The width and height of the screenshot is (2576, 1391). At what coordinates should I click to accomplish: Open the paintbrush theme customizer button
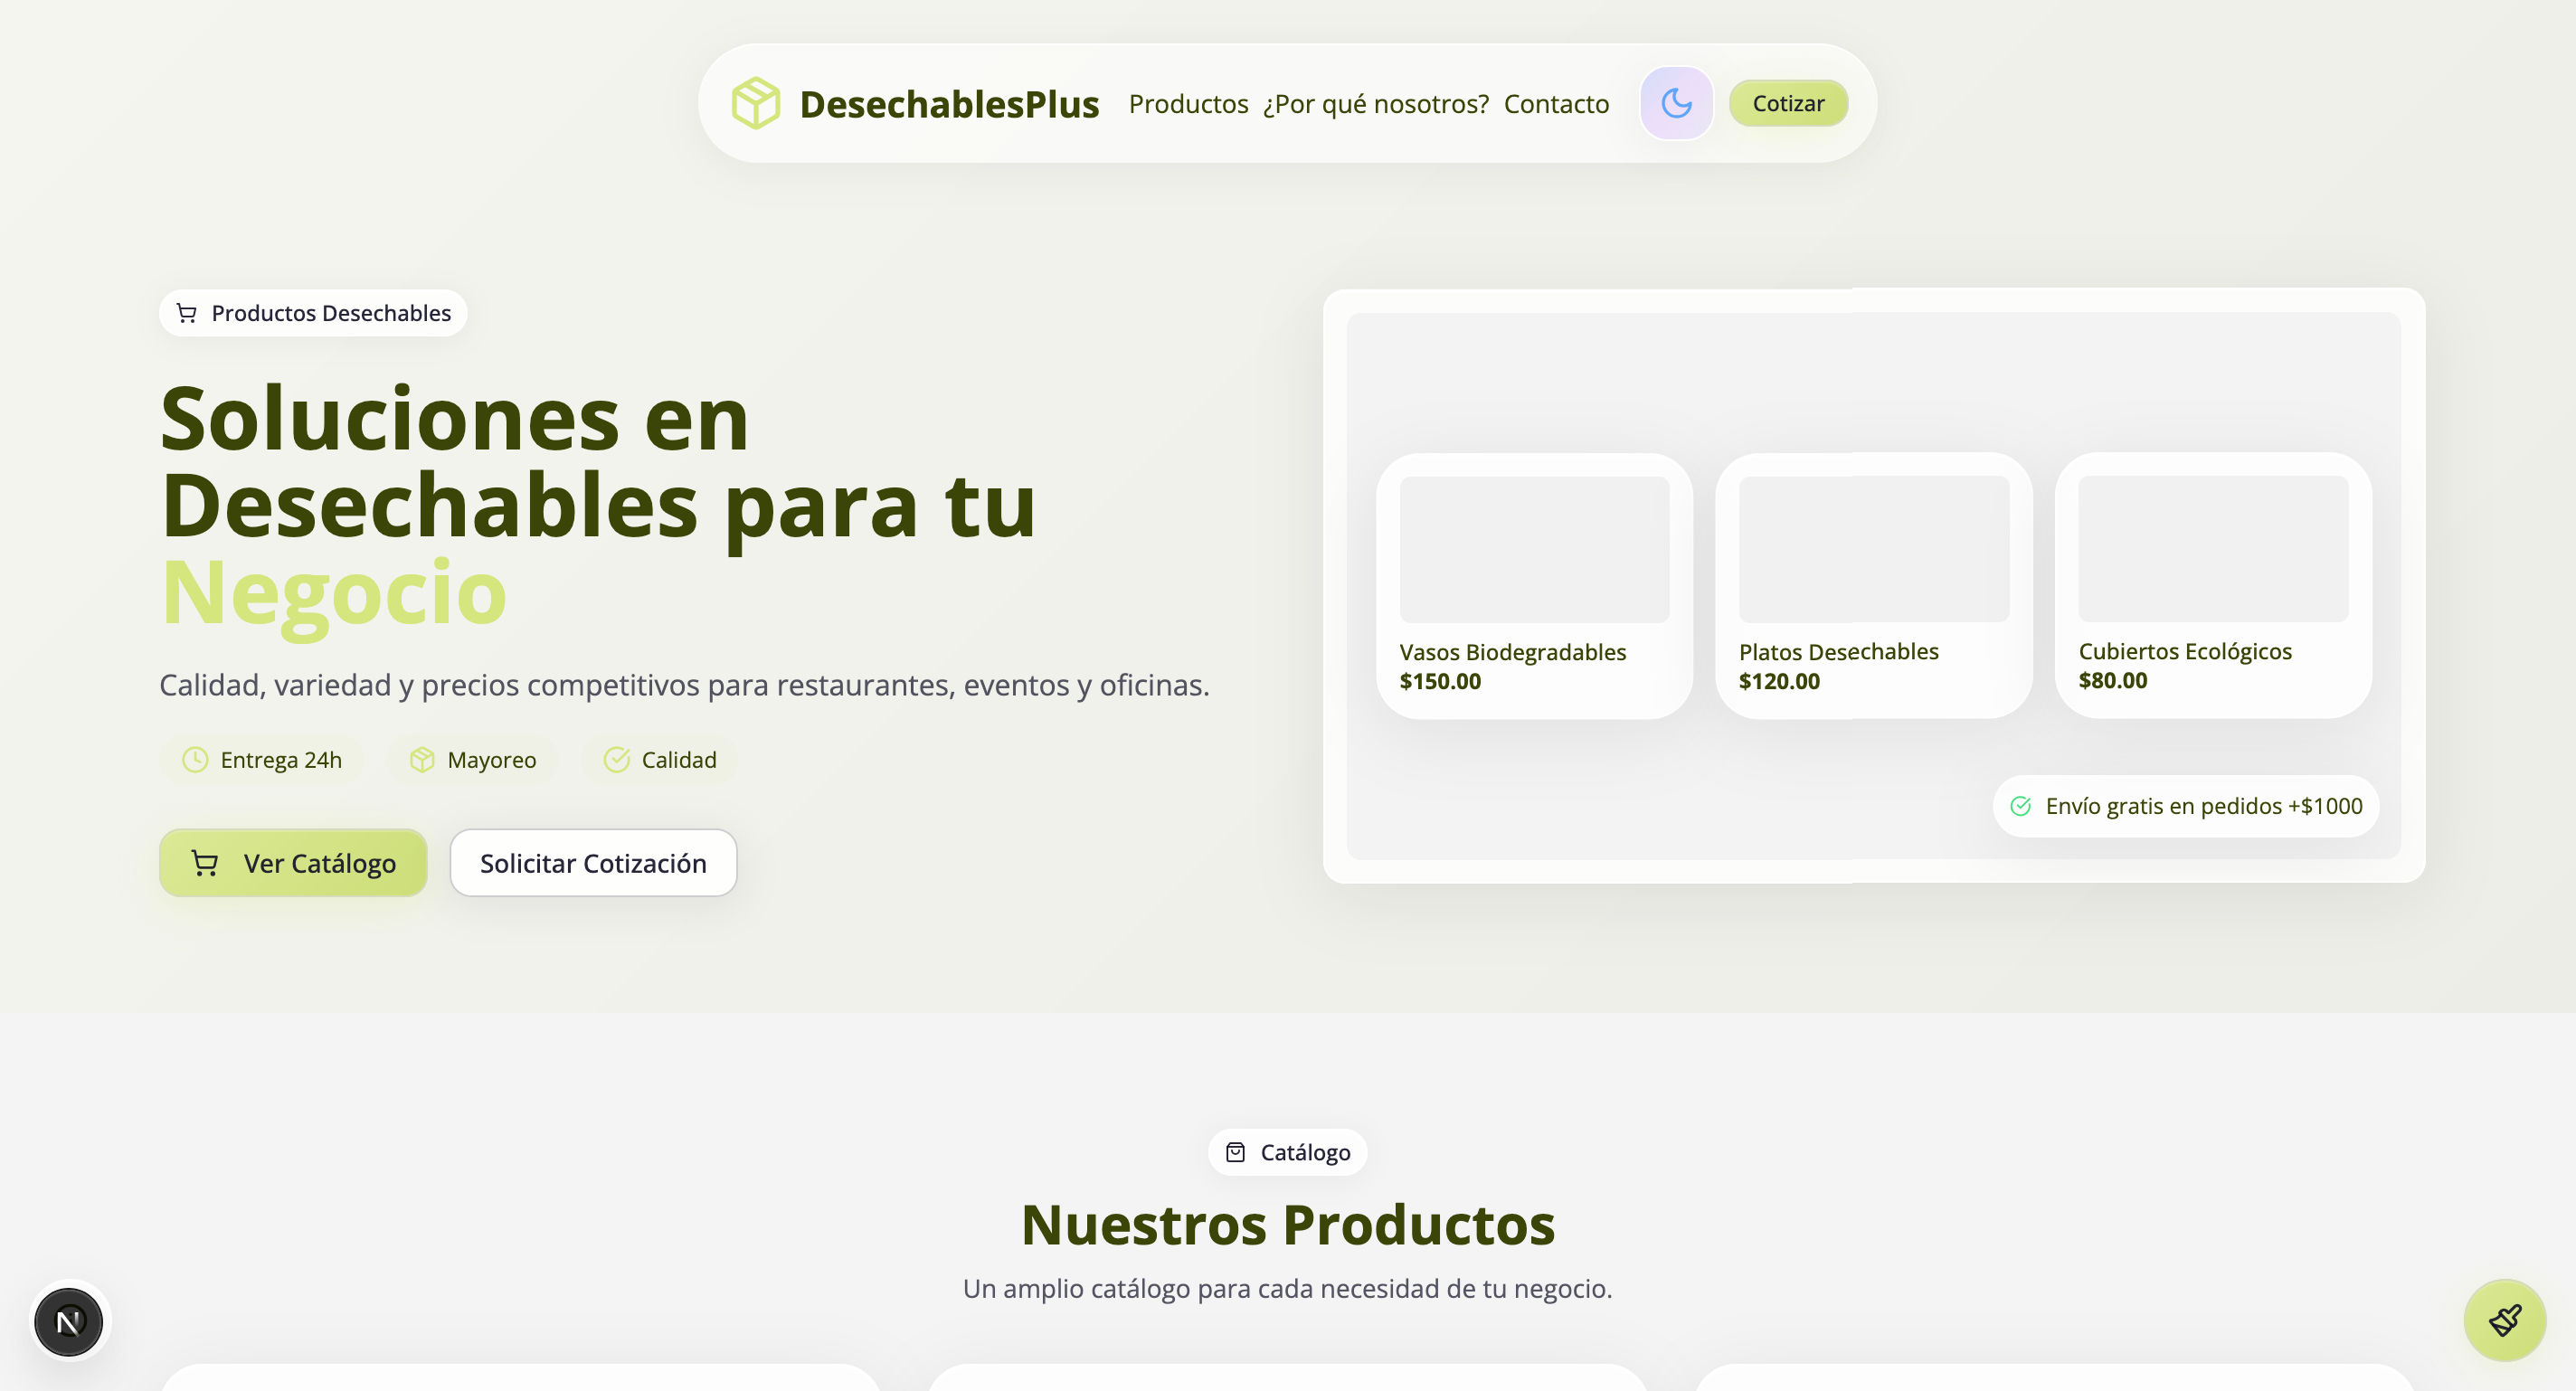pyautogui.click(x=2504, y=1320)
